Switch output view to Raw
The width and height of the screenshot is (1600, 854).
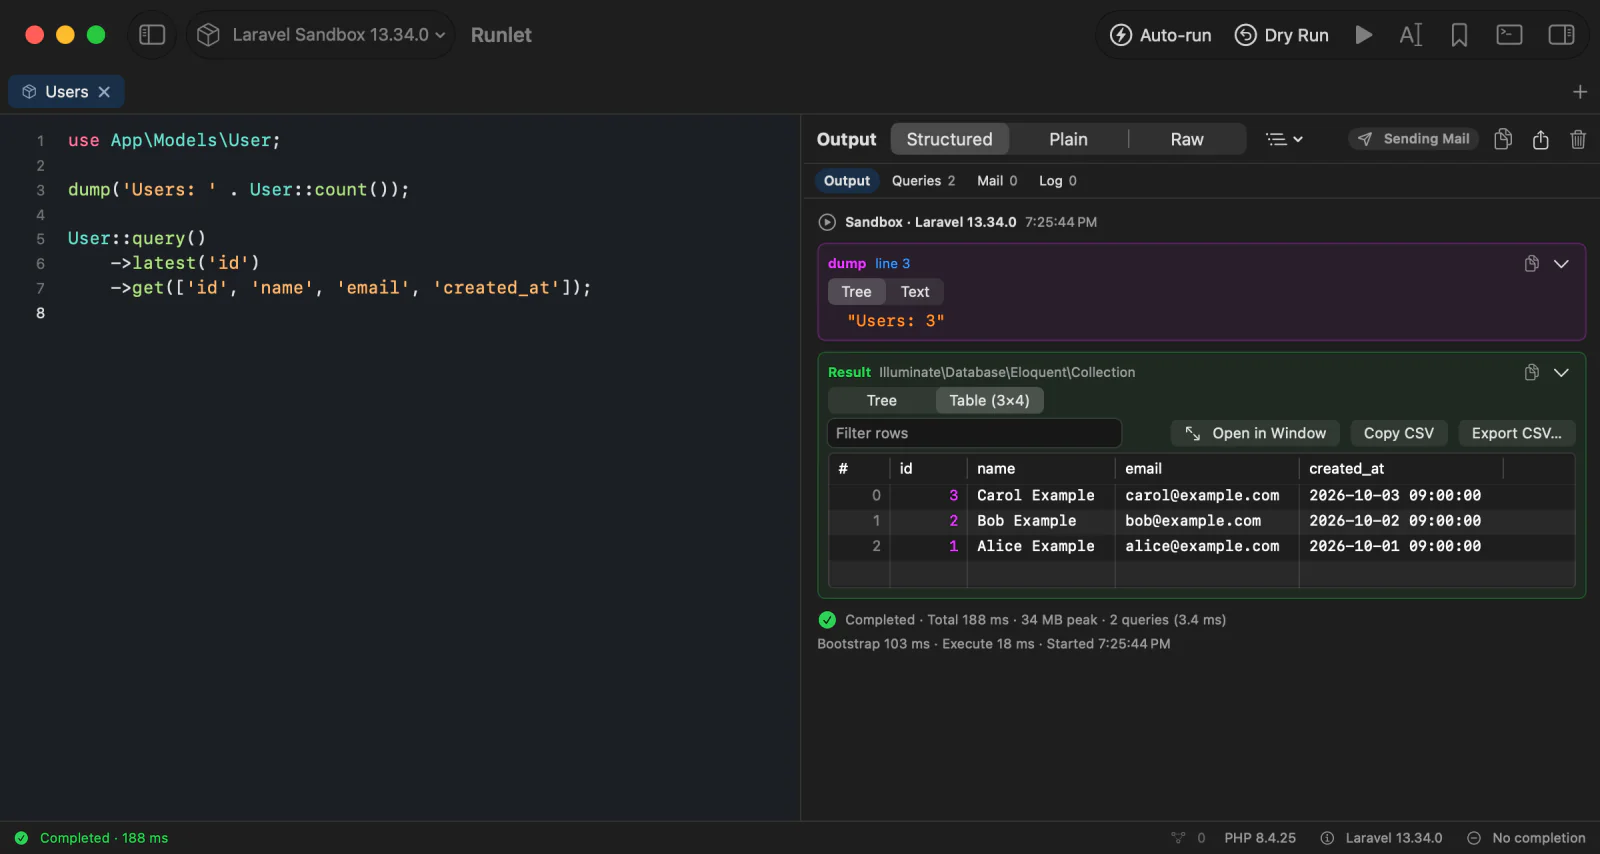pos(1187,139)
